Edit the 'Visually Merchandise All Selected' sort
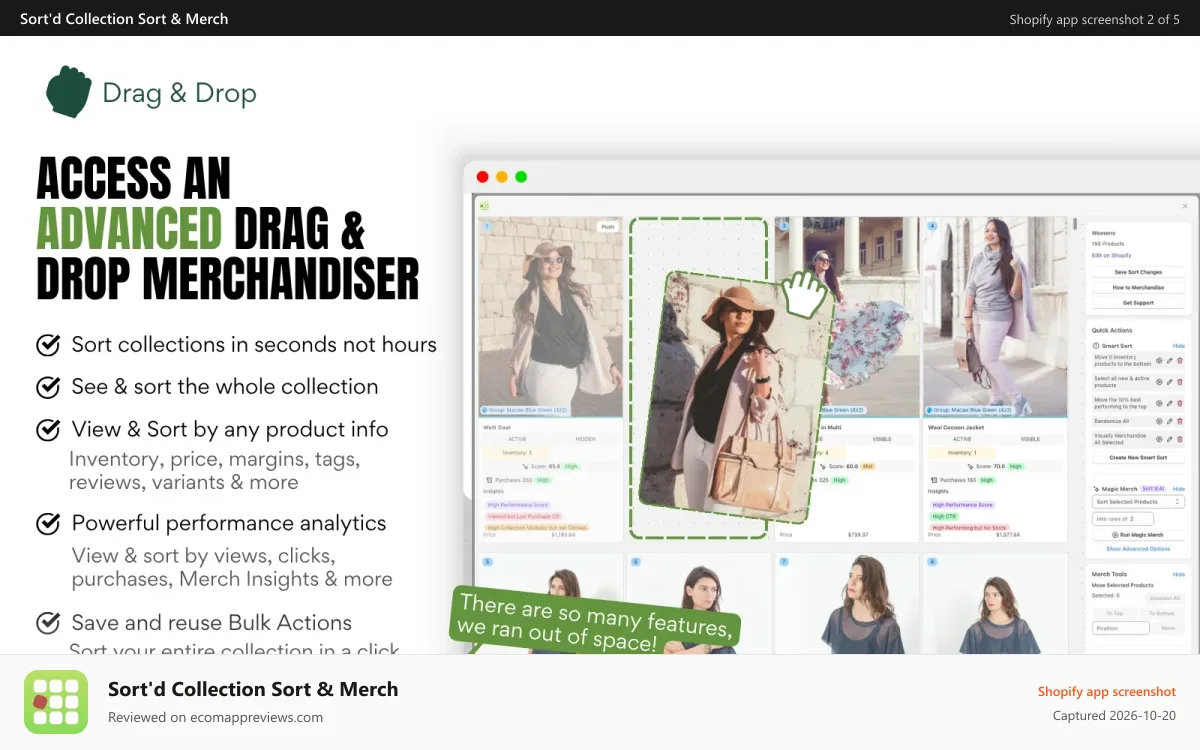1200x750 pixels. pos(1169,439)
